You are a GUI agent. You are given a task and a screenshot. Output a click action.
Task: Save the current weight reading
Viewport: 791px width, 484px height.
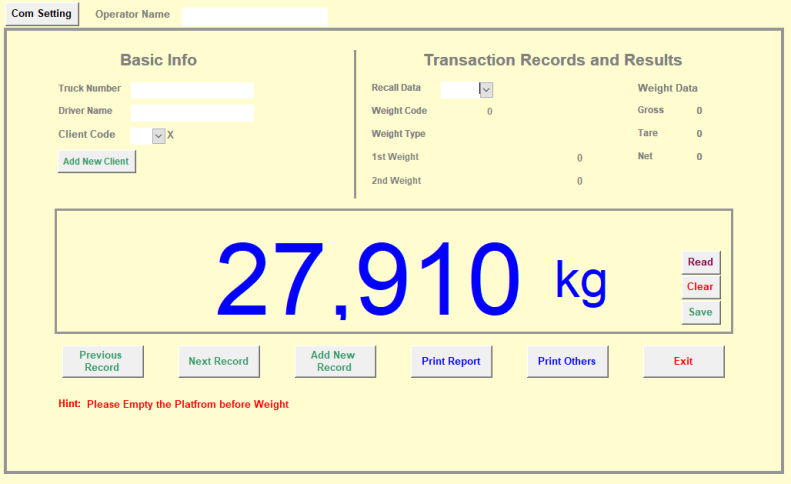point(700,312)
